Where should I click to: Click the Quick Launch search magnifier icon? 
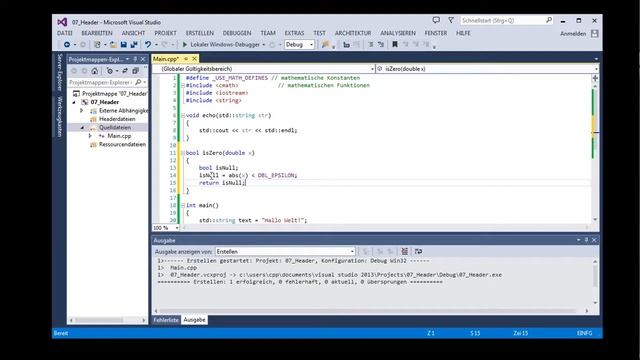(x=549, y=20)
